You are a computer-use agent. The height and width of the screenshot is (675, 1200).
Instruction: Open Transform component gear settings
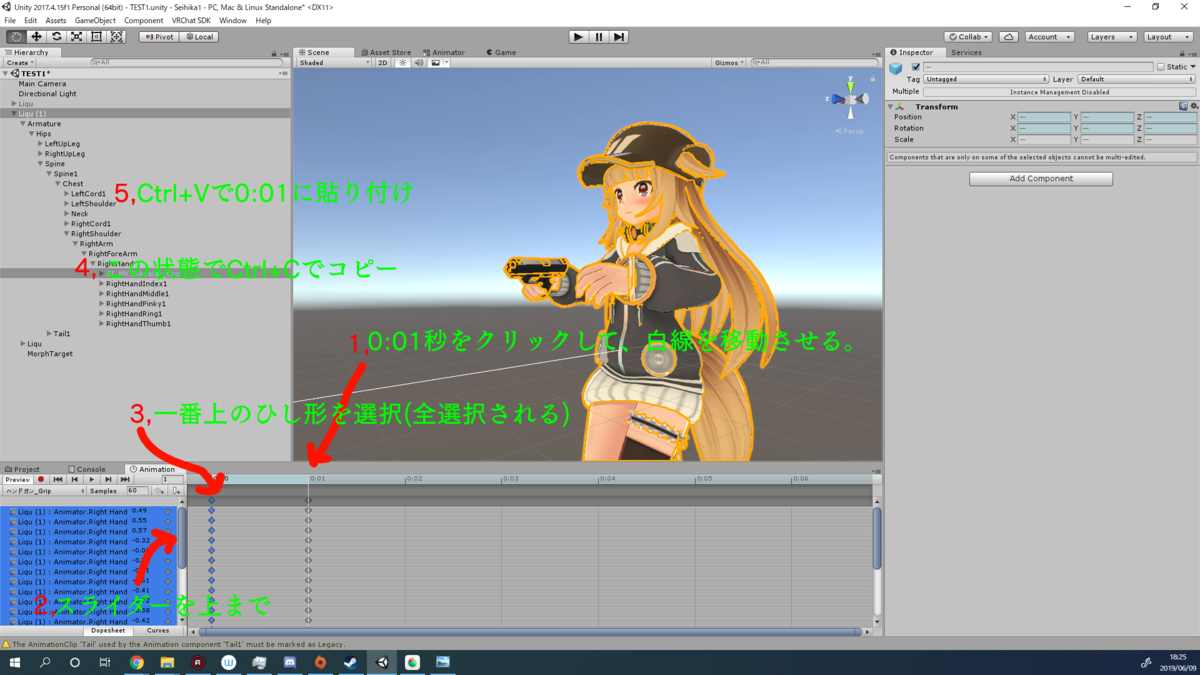pos(1193,106)
